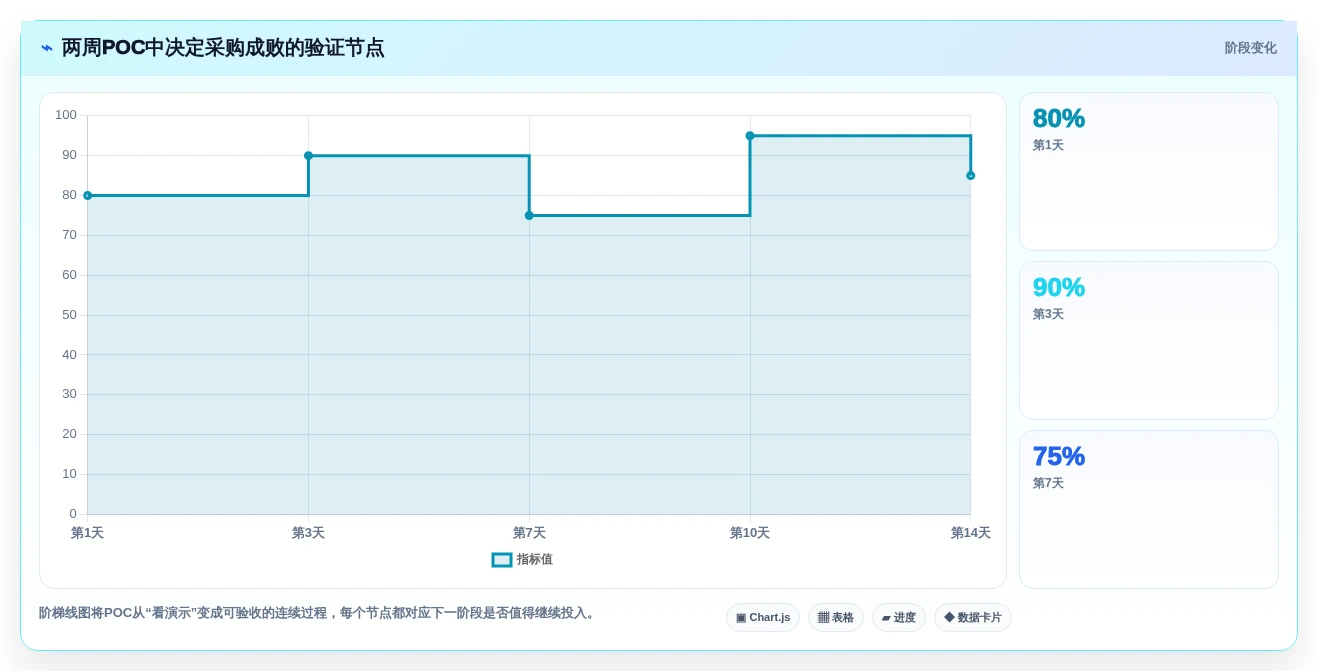Click the data point at 第10天
This screenshot has height=671, width=1318.
pyautogui.click(x=750, y=136)
